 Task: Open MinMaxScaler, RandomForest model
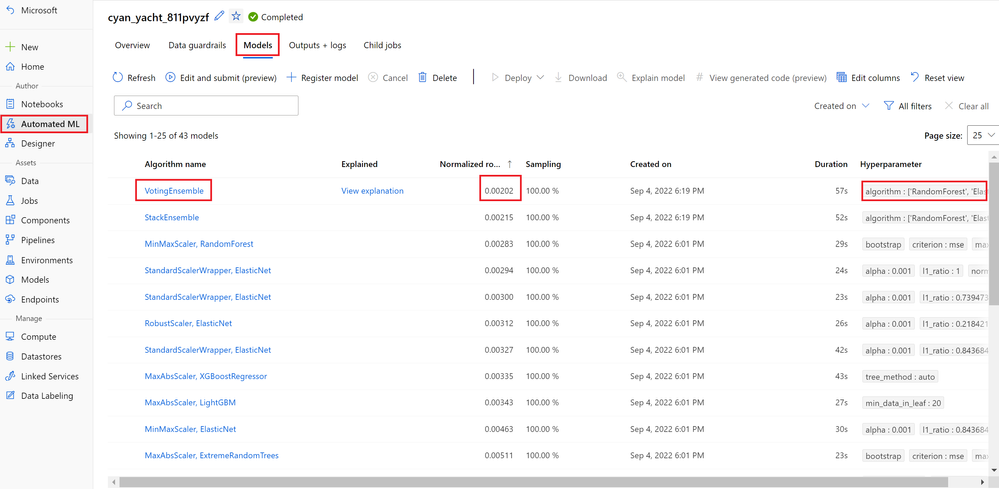point(199,244)
